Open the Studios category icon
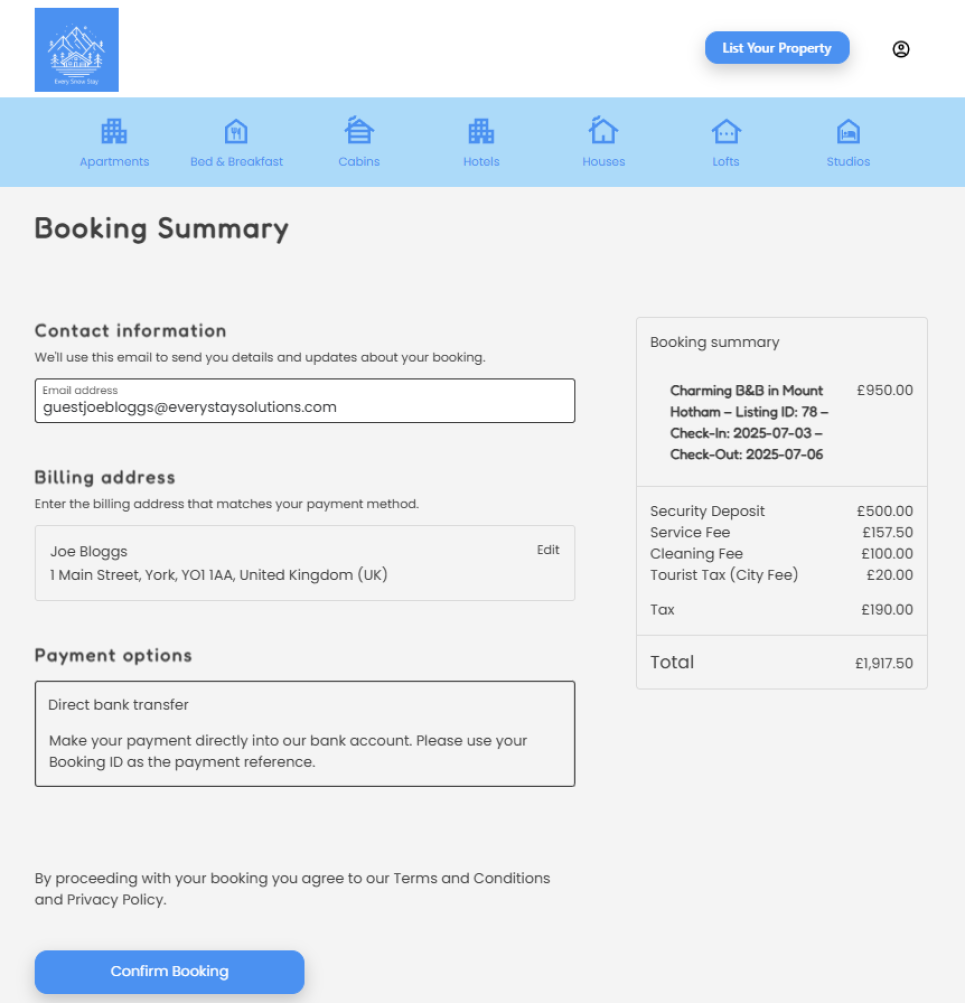965x1003 pixels. (848, 131)
